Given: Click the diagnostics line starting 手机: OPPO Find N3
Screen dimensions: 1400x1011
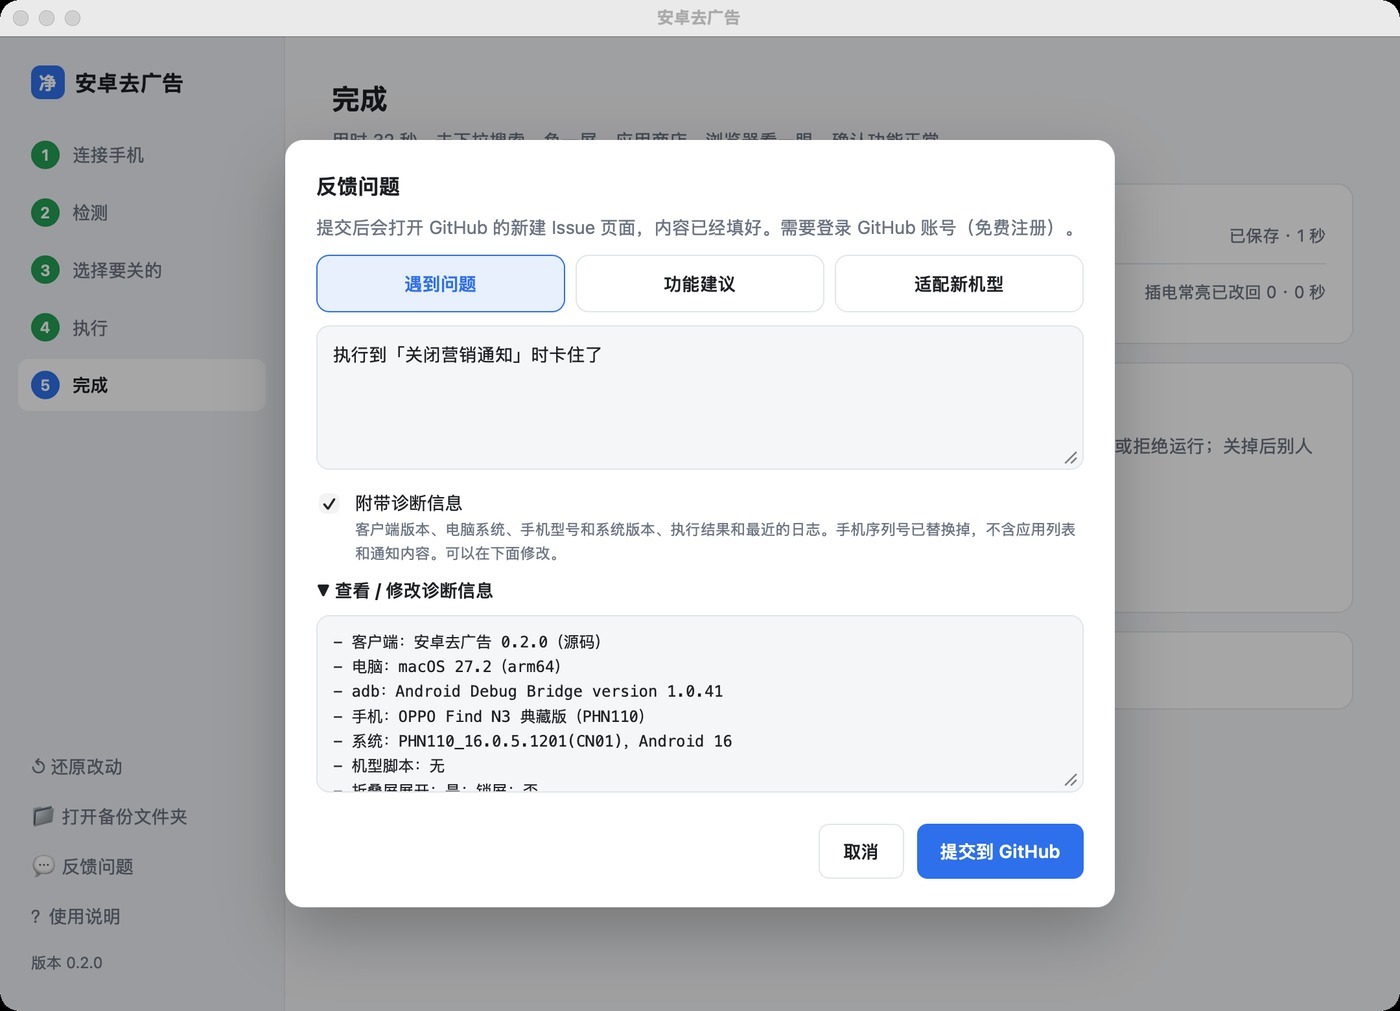Looking at the screenshot, I should (x=489, y=716).
